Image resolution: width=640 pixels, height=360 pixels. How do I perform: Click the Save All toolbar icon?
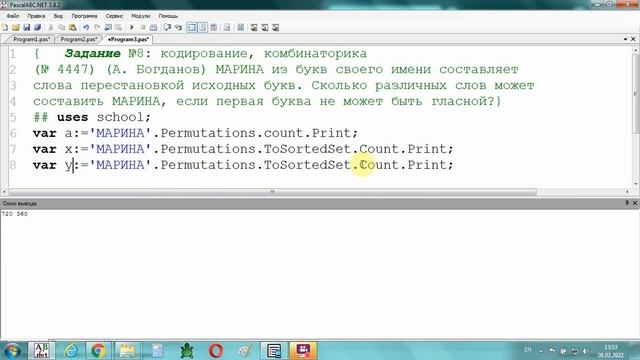tap(38, 27)
